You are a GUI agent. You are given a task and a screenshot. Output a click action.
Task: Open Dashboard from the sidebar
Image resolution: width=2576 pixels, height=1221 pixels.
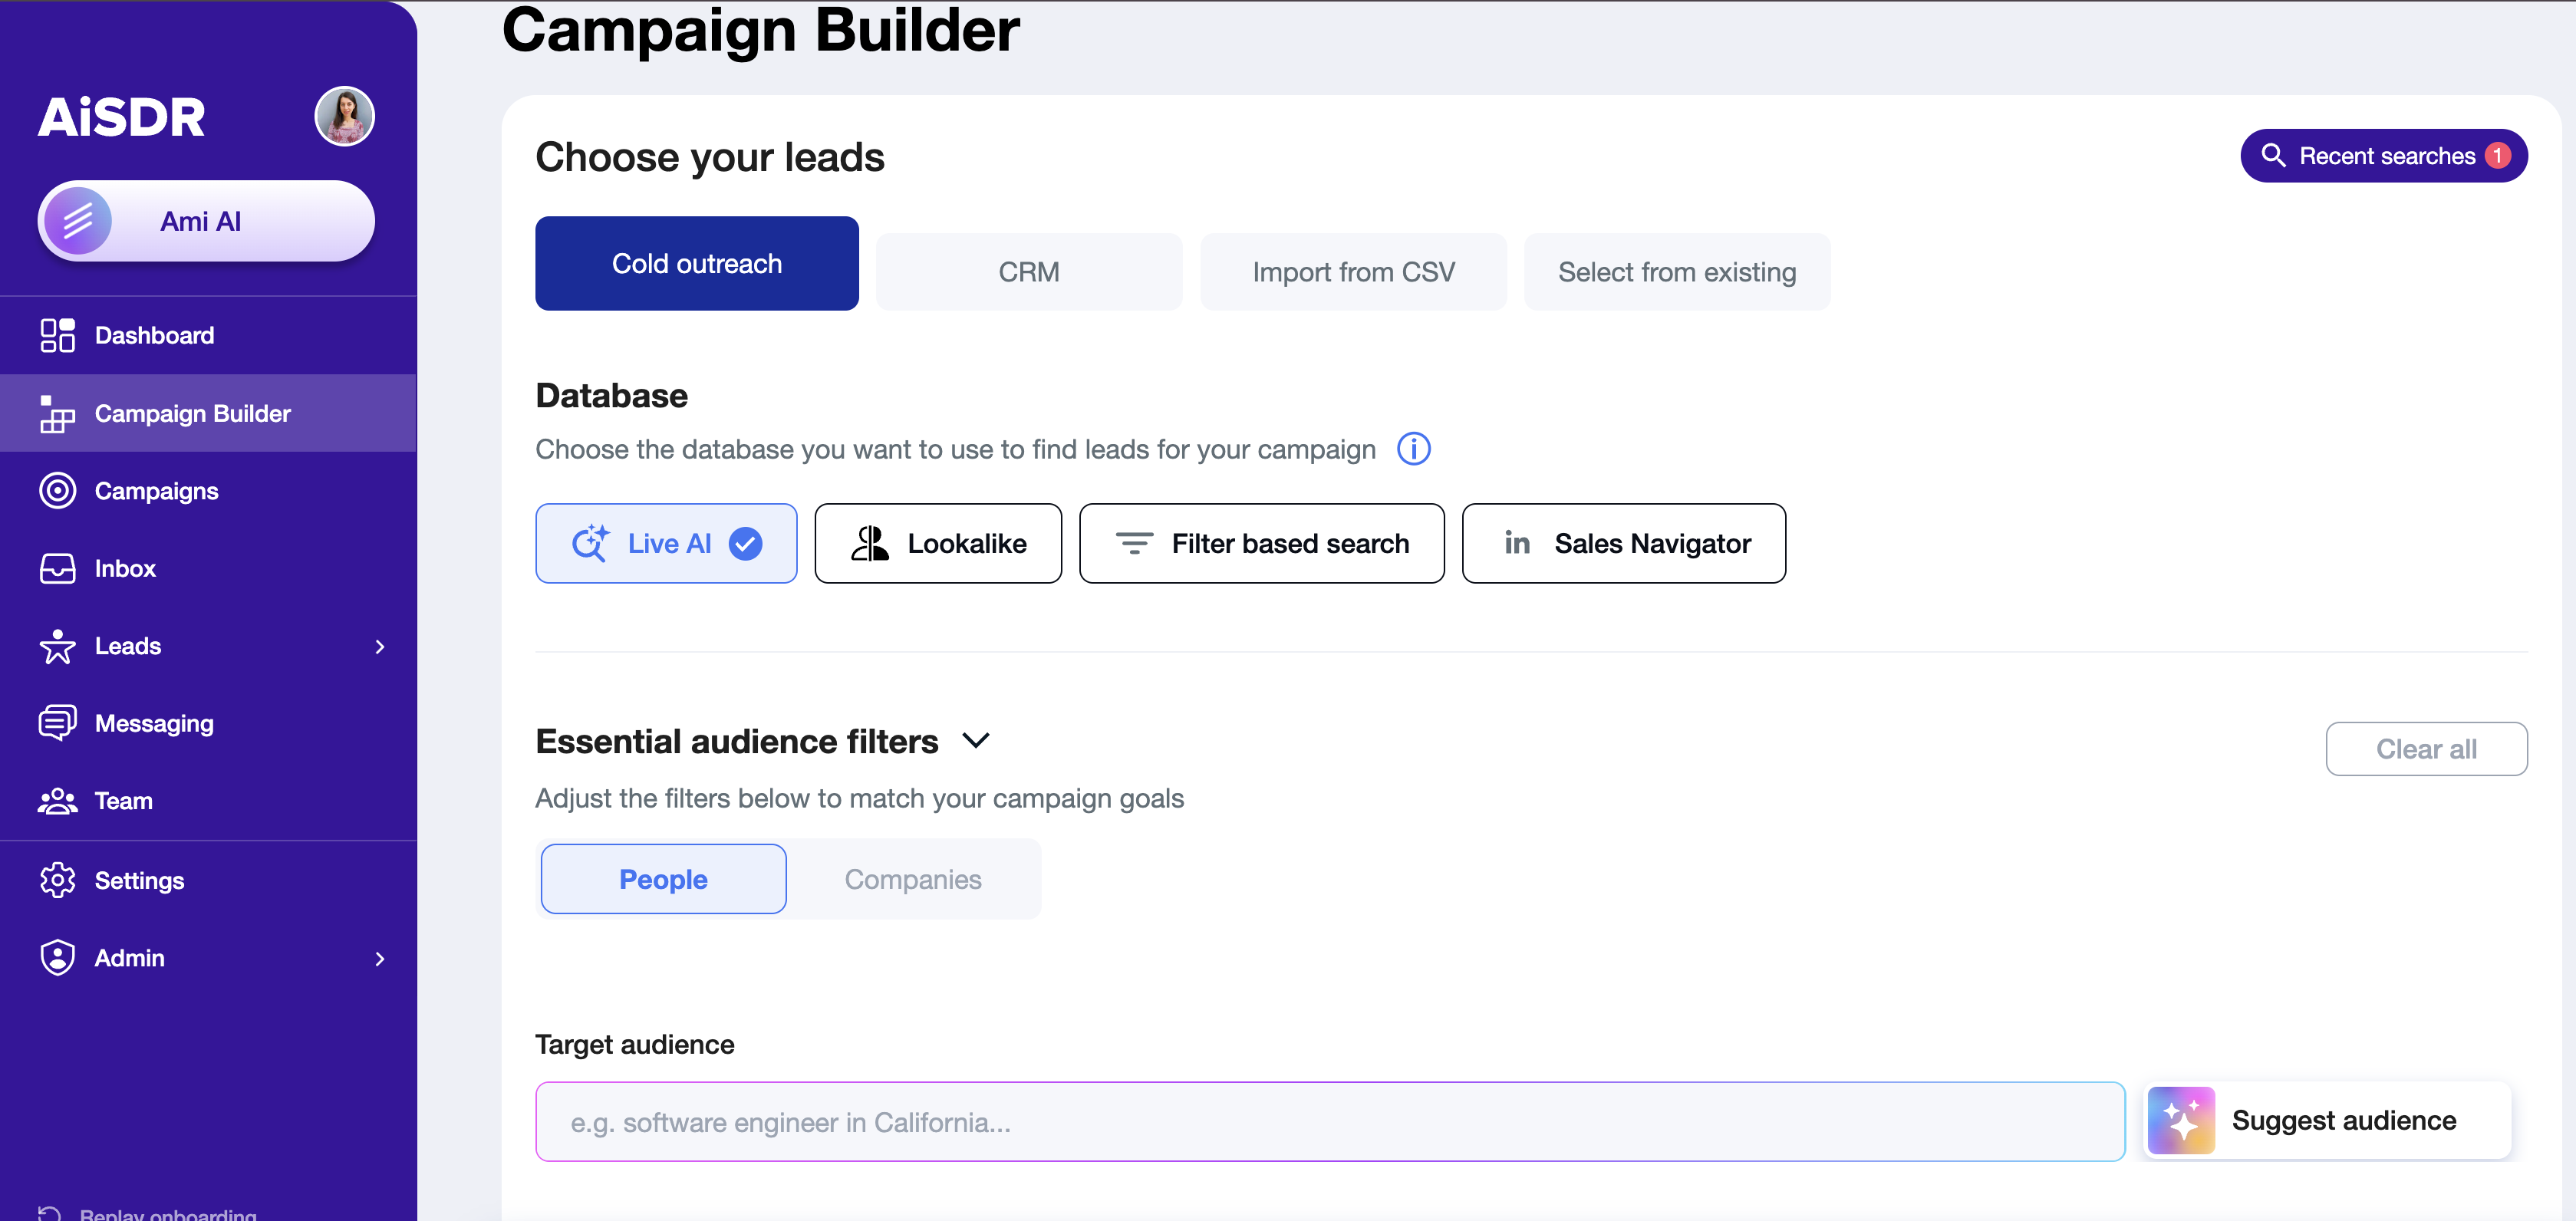pyautogui.click(x=208, y=335)
